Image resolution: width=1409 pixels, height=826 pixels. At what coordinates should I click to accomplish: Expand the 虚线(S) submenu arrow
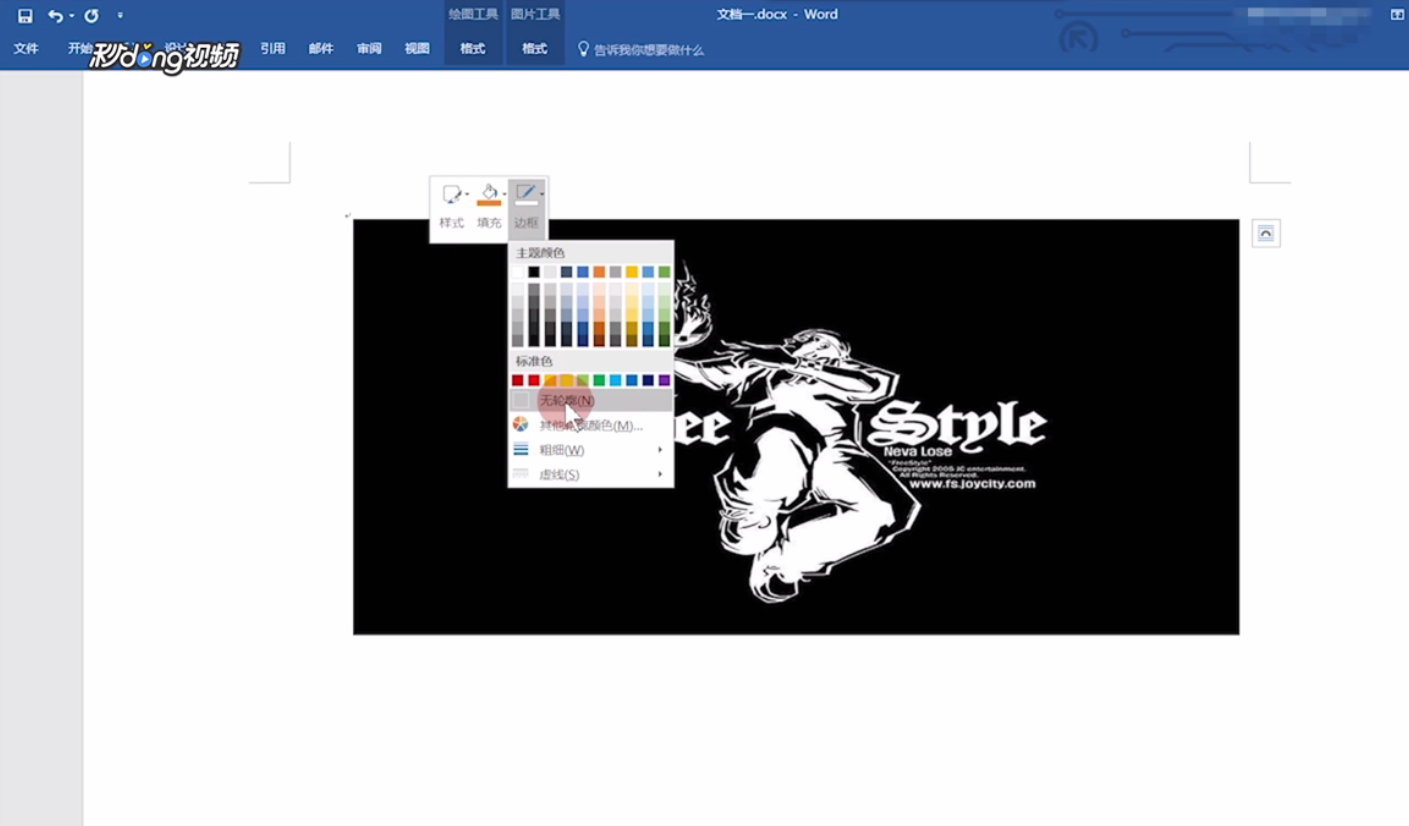tap(660, 475)
